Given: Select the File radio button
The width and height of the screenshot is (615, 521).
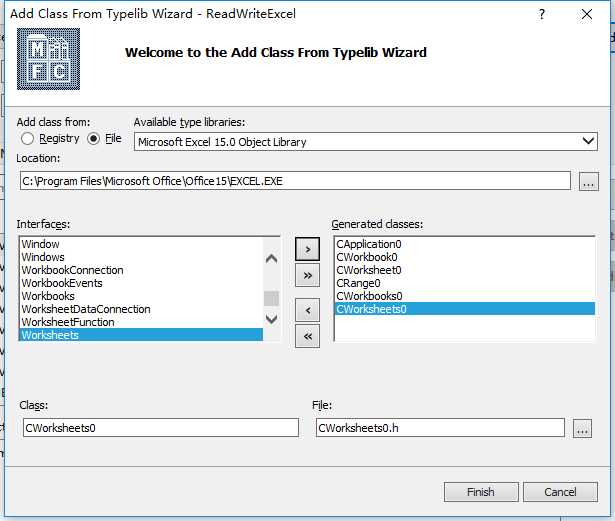Looking at the screenshot, I should point(104,138).
